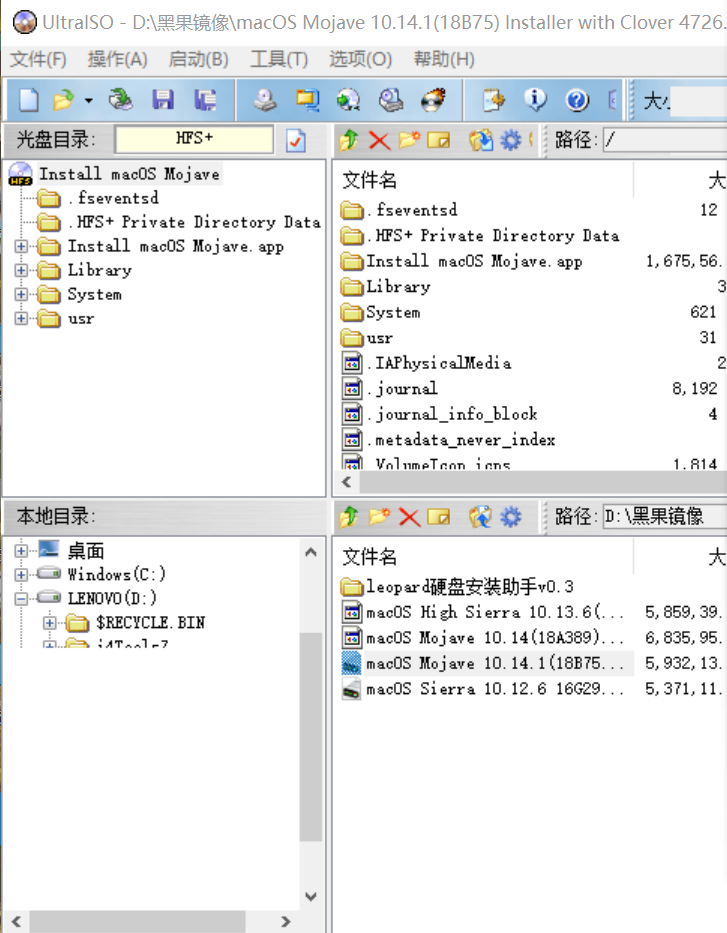
Task: Create a new folder in the local panel
Action: (x=379, y=516)
